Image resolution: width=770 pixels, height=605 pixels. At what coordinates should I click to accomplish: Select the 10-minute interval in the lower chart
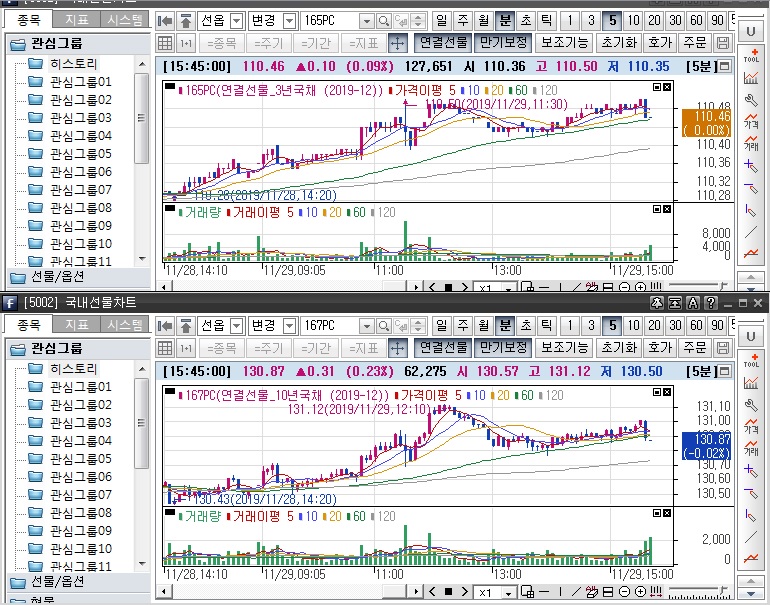633,325
